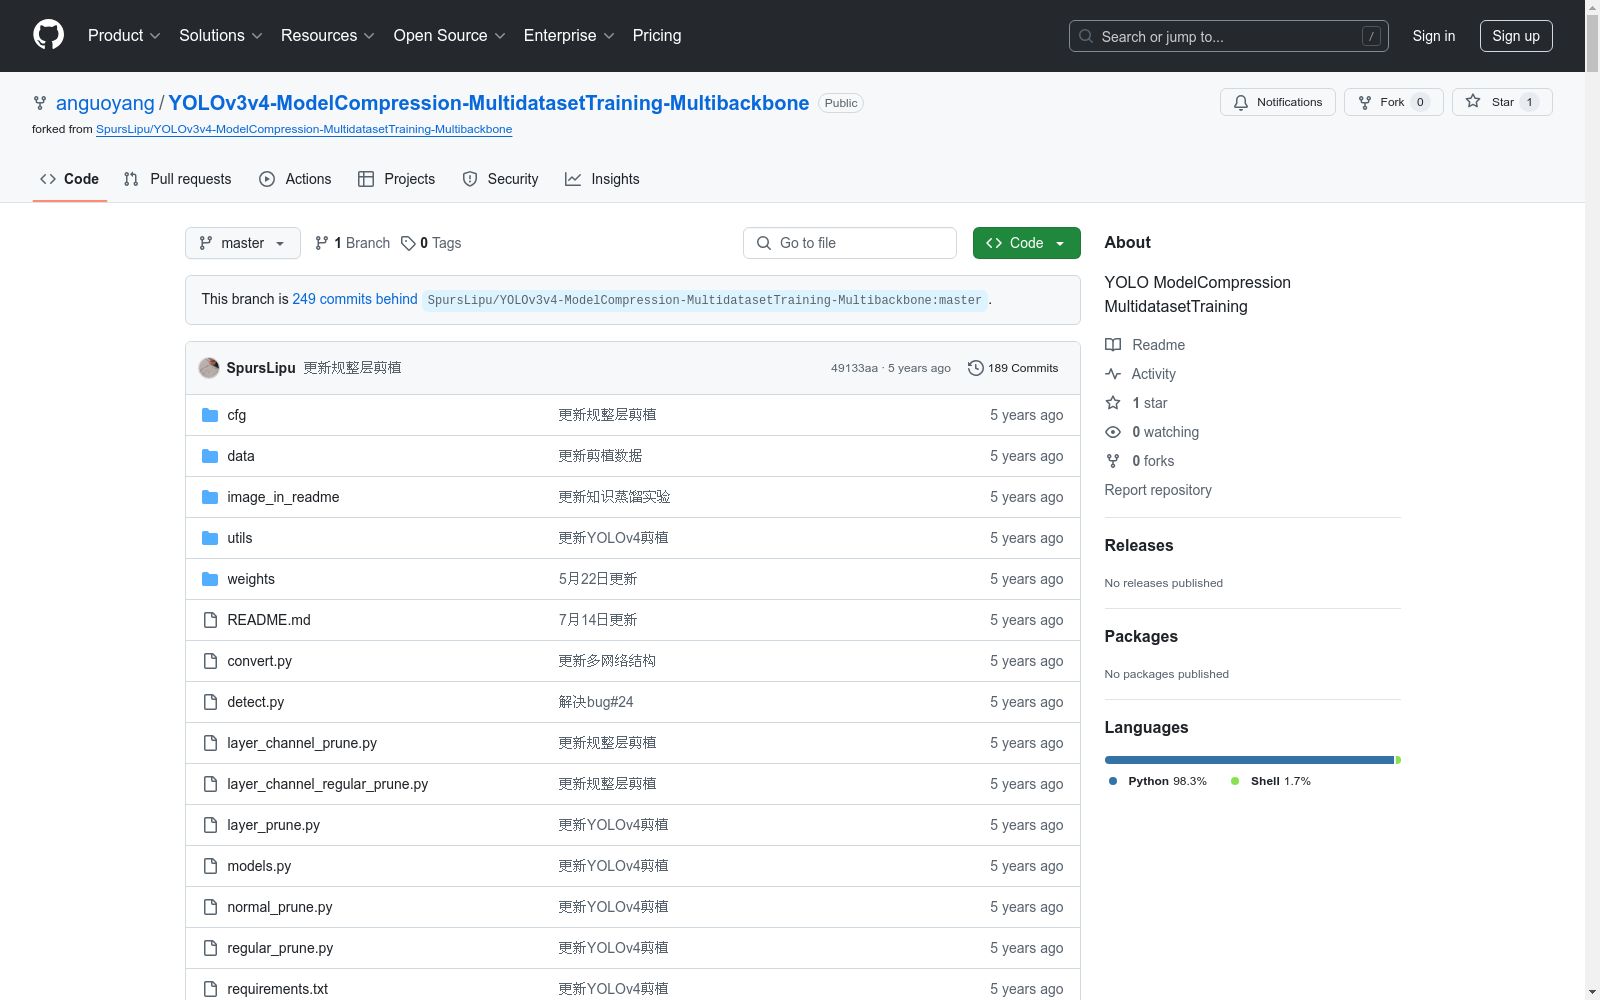Click the utils folder icon

tap(210, 538)
